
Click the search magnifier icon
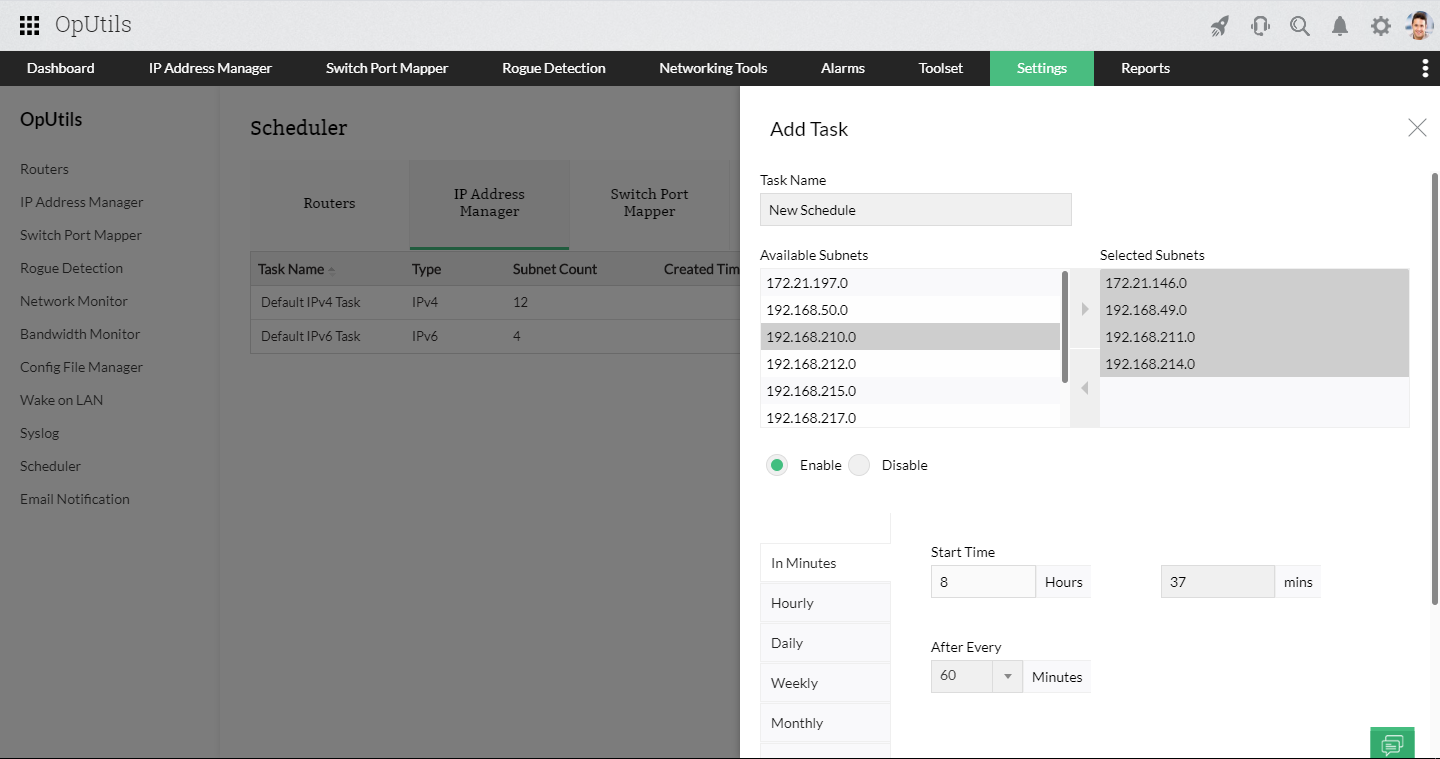(x=1300, y=26)
